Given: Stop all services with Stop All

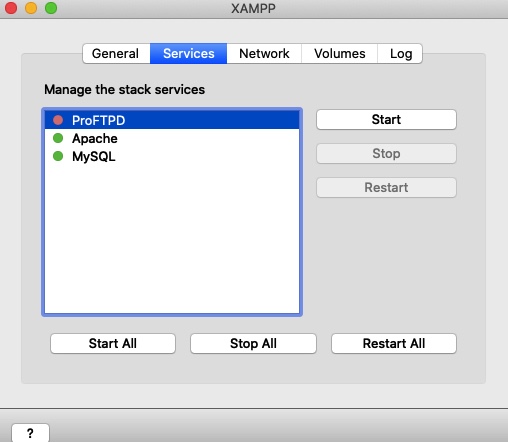Looking at the screenshot, I should pyautogui.click(x=253, y=343).
